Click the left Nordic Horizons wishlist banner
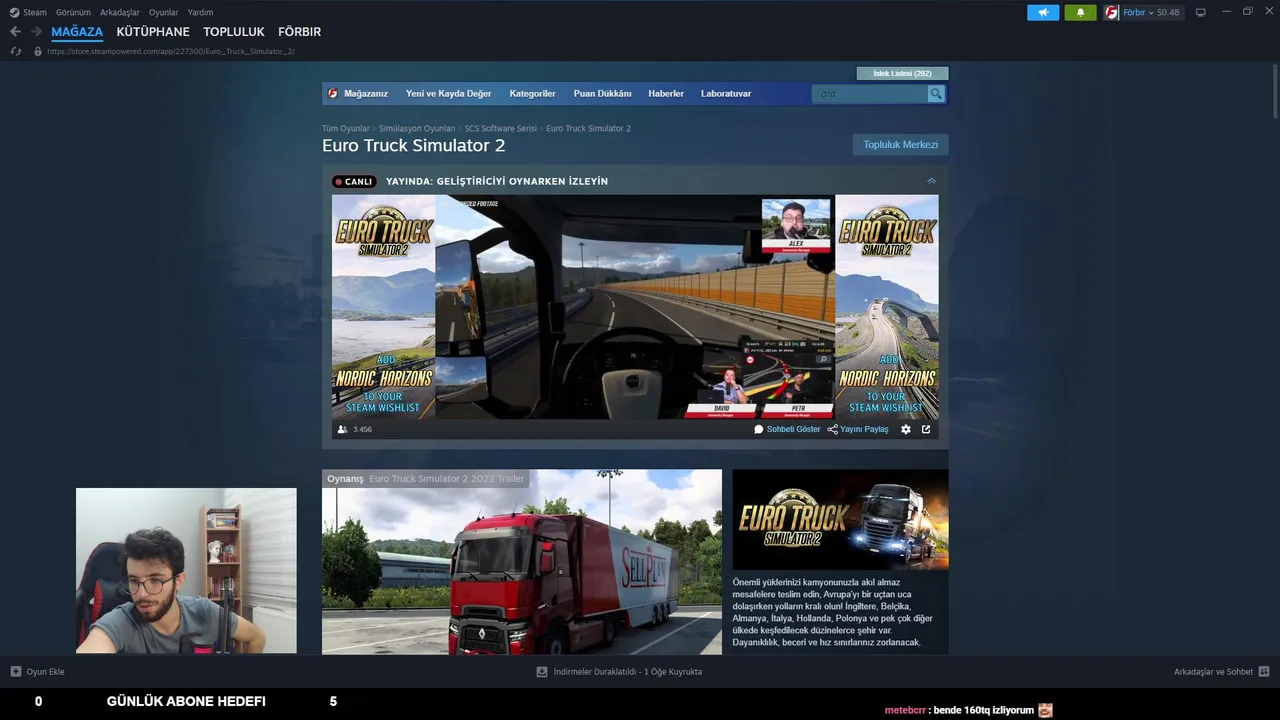 [384, 306]
